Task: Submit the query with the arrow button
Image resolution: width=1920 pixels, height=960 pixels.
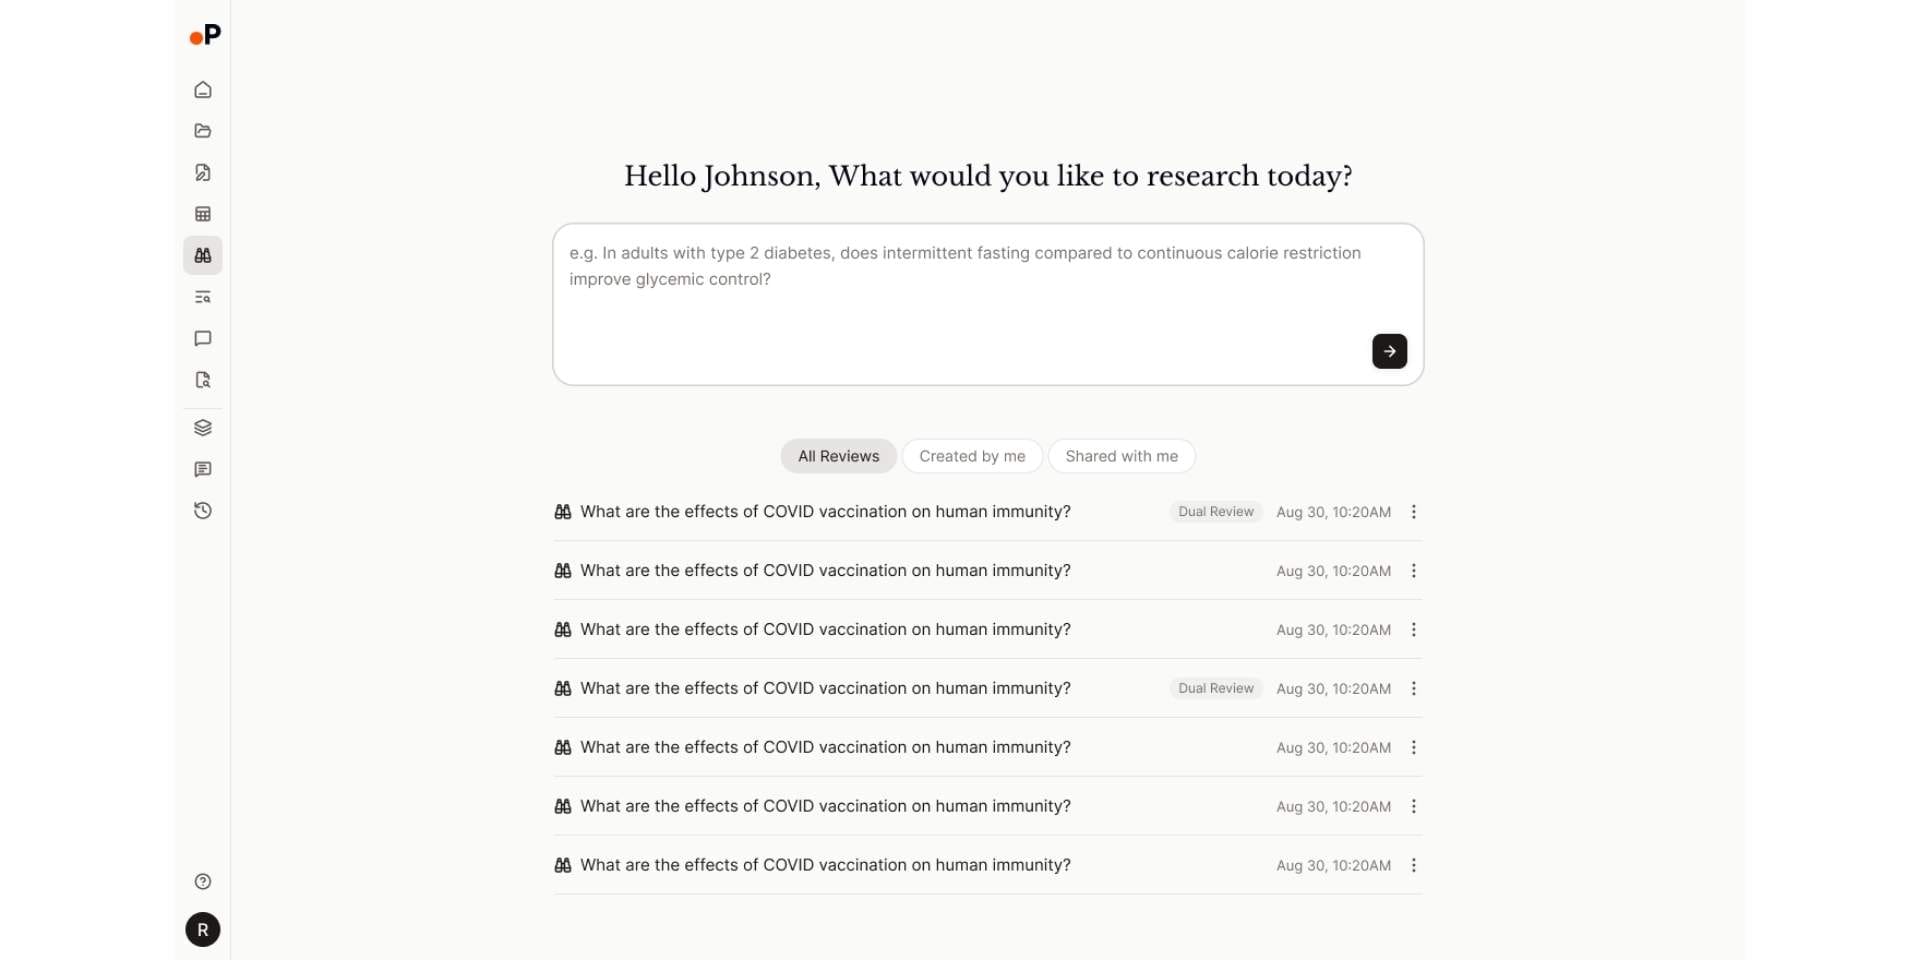Action: pyautogui.click(x=1389, y=351)
